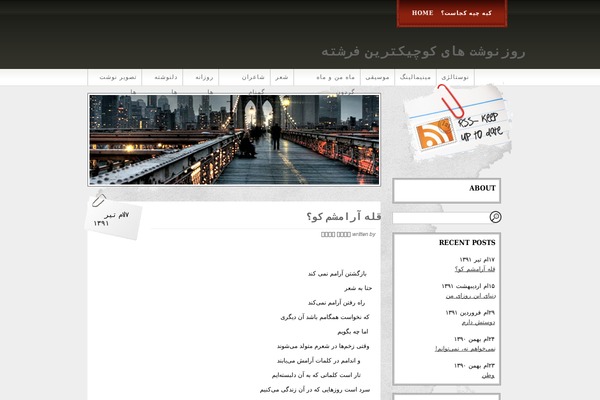Open the HOME page link
Image resolution: width=600 pixels, height=400 pixels.
(x=422, y=13)
